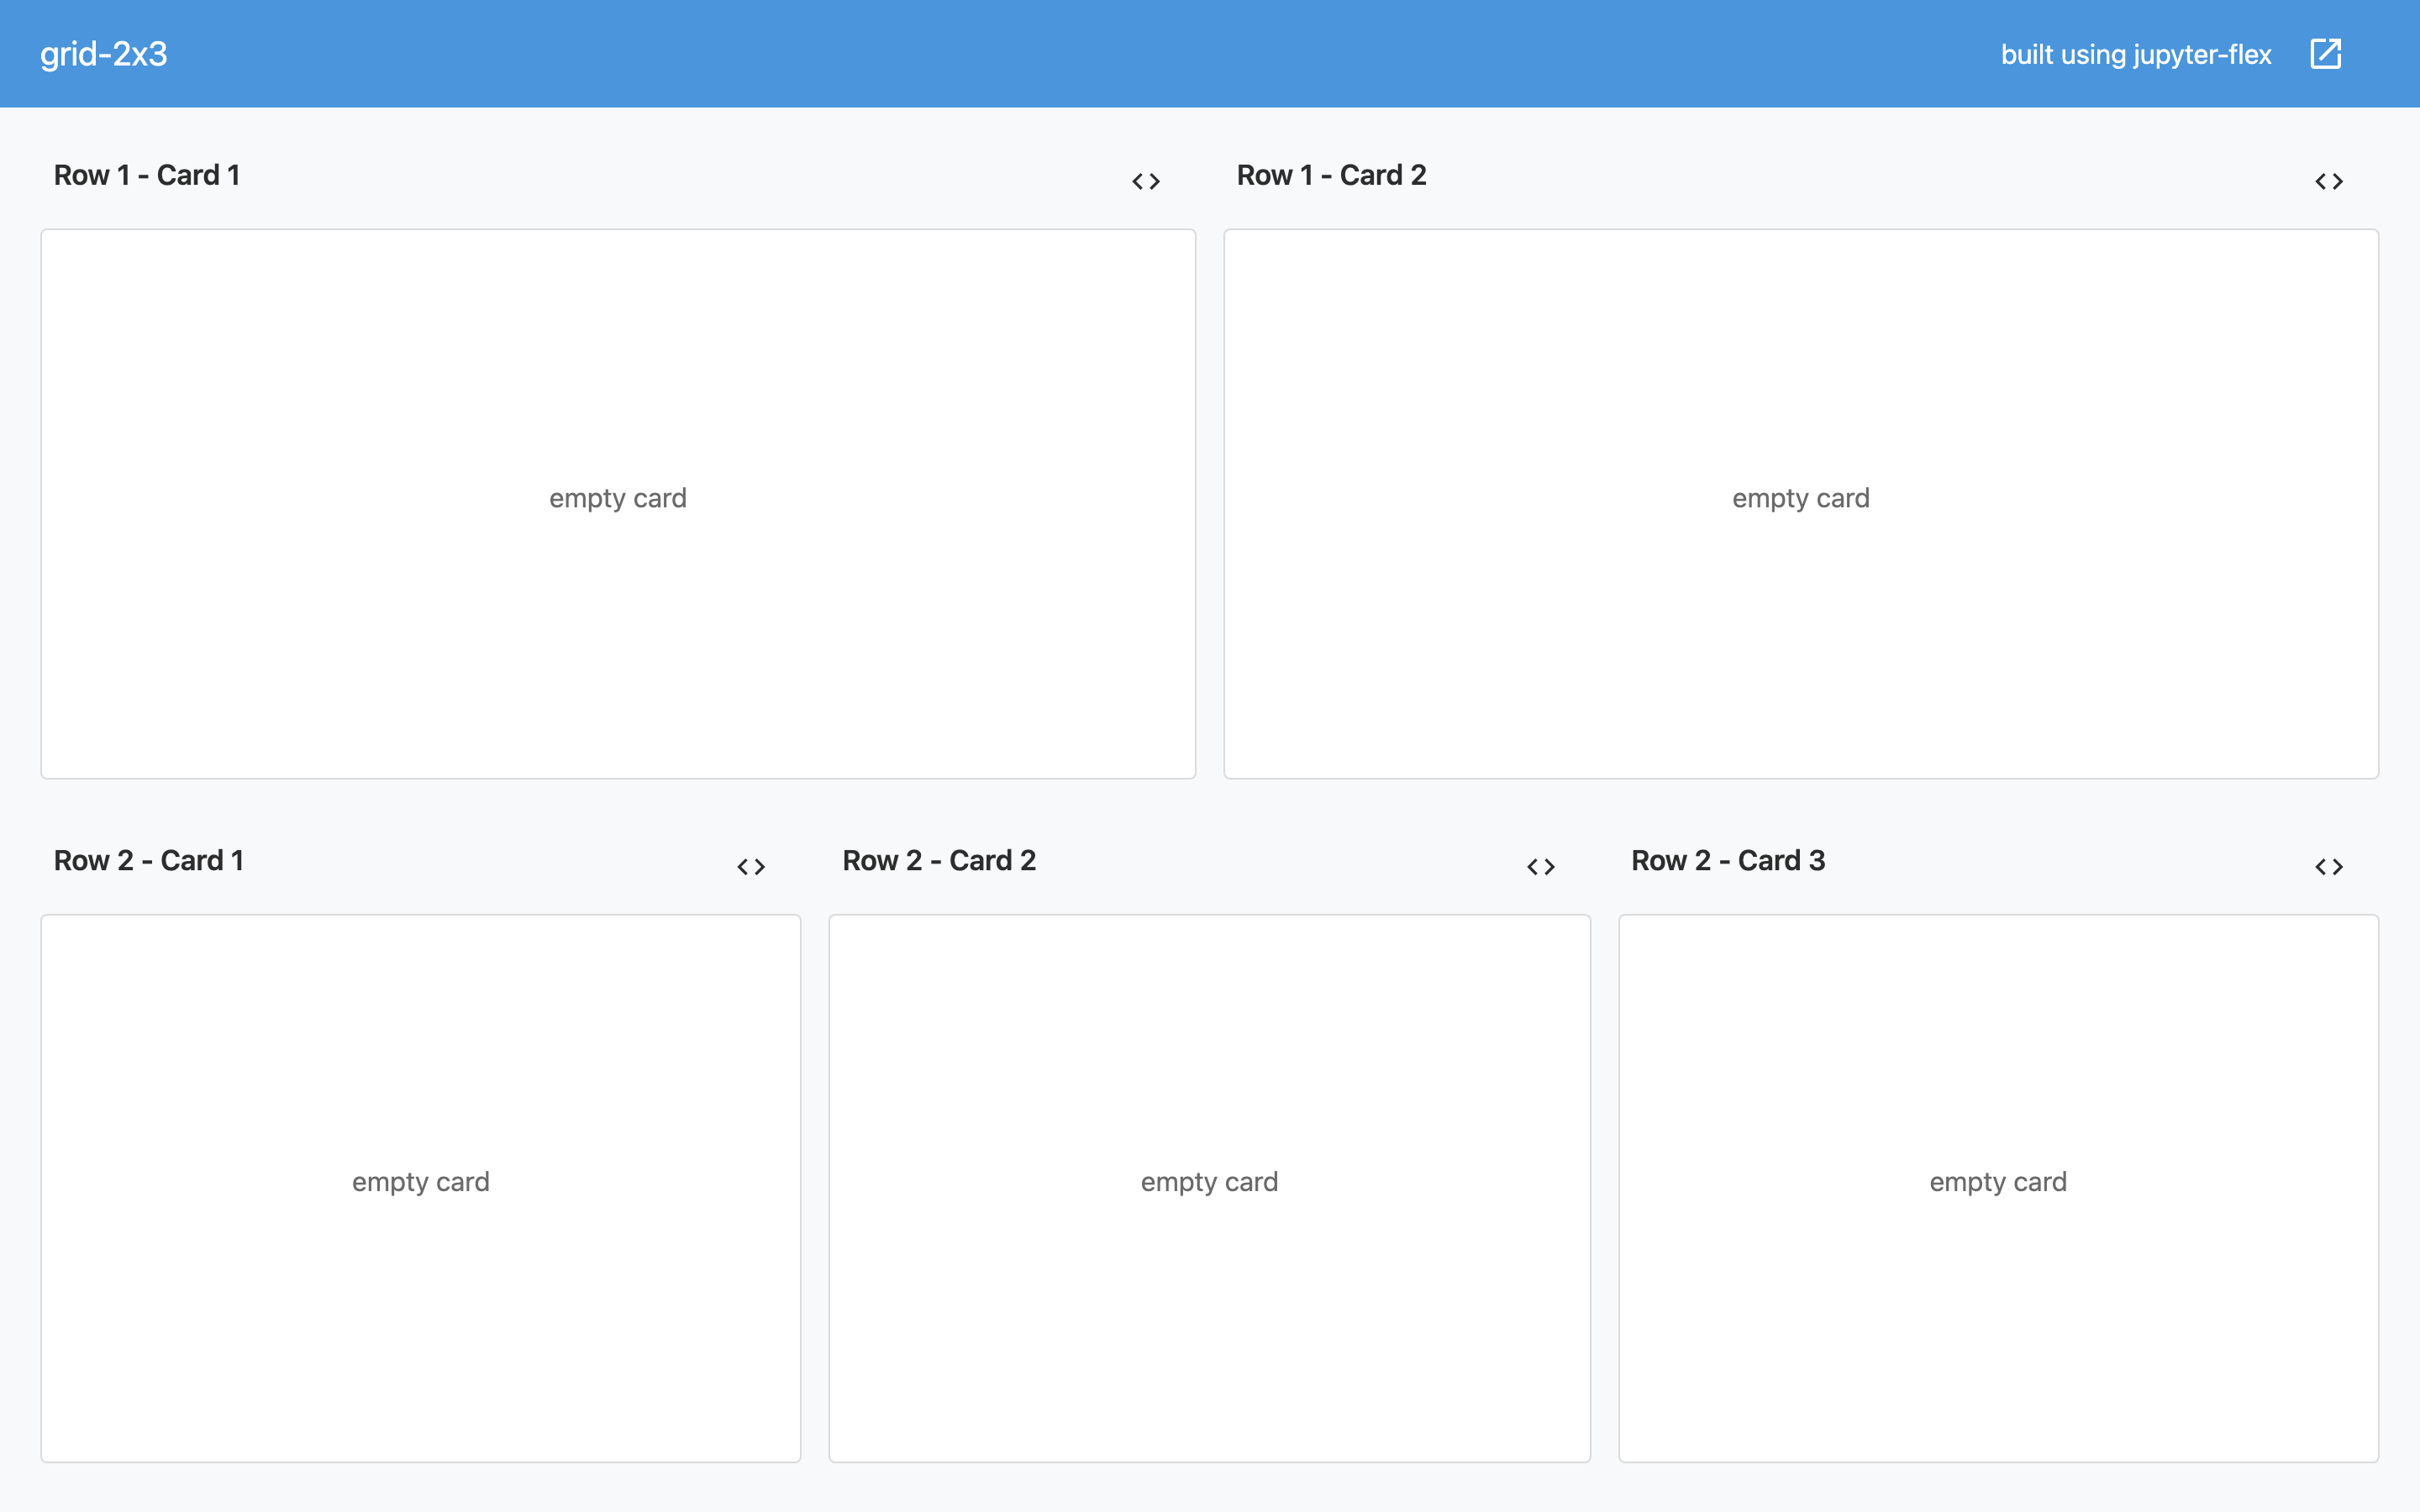Viewport: 2420px width, 1512px height.
Task: Click 'empty card' text in Row 1 - Card 1
Action: tap(618, 498)
